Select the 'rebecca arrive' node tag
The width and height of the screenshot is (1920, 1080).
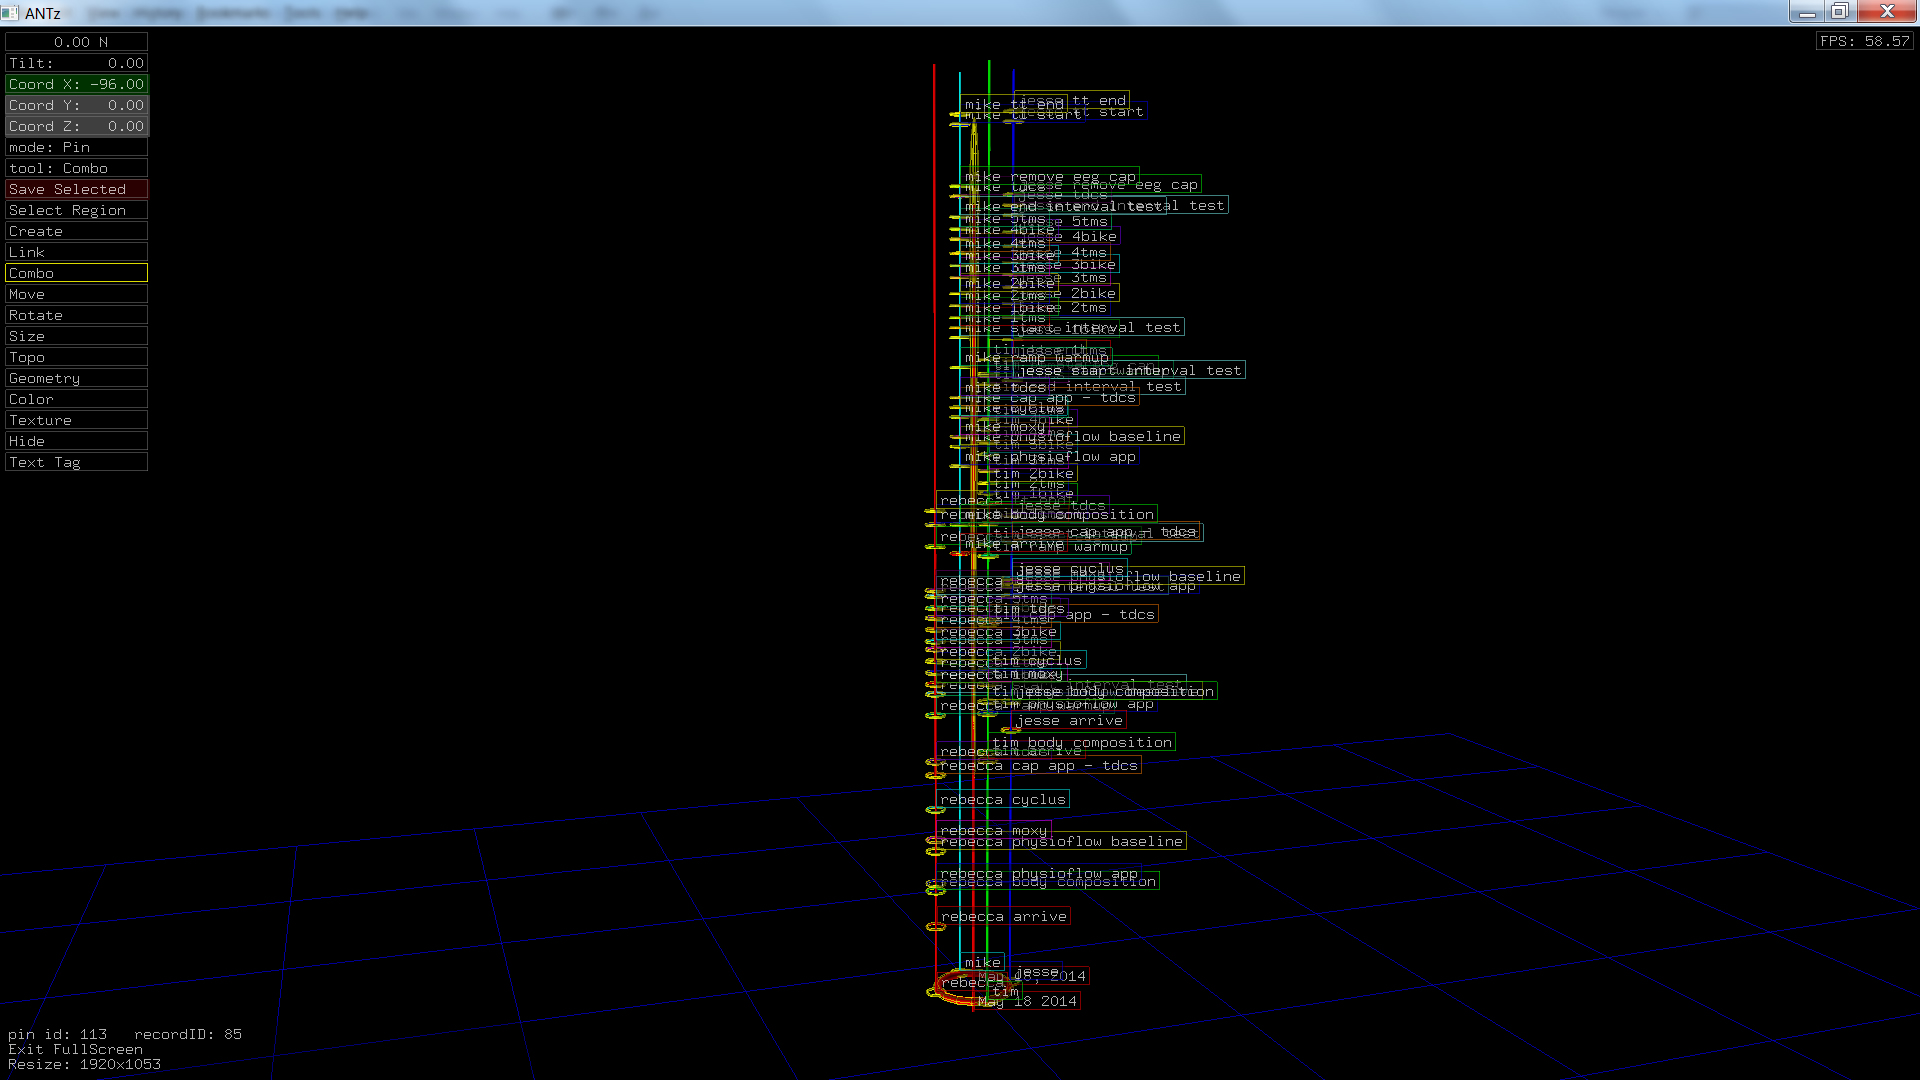pyautogui.click(x=1003, y=916)
